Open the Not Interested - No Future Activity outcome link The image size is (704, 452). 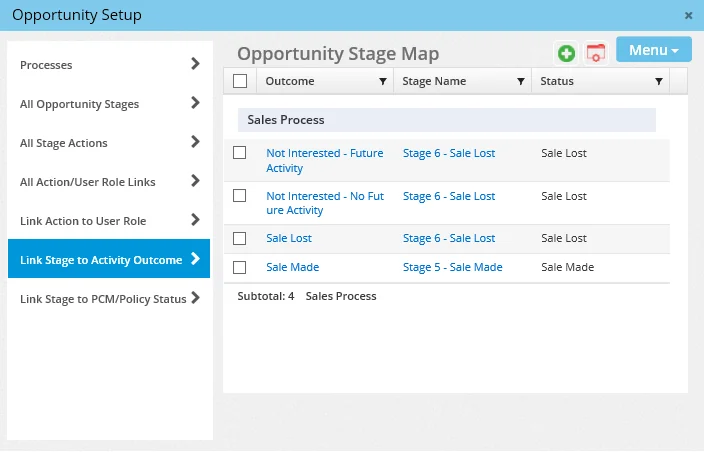pos(325,203)
